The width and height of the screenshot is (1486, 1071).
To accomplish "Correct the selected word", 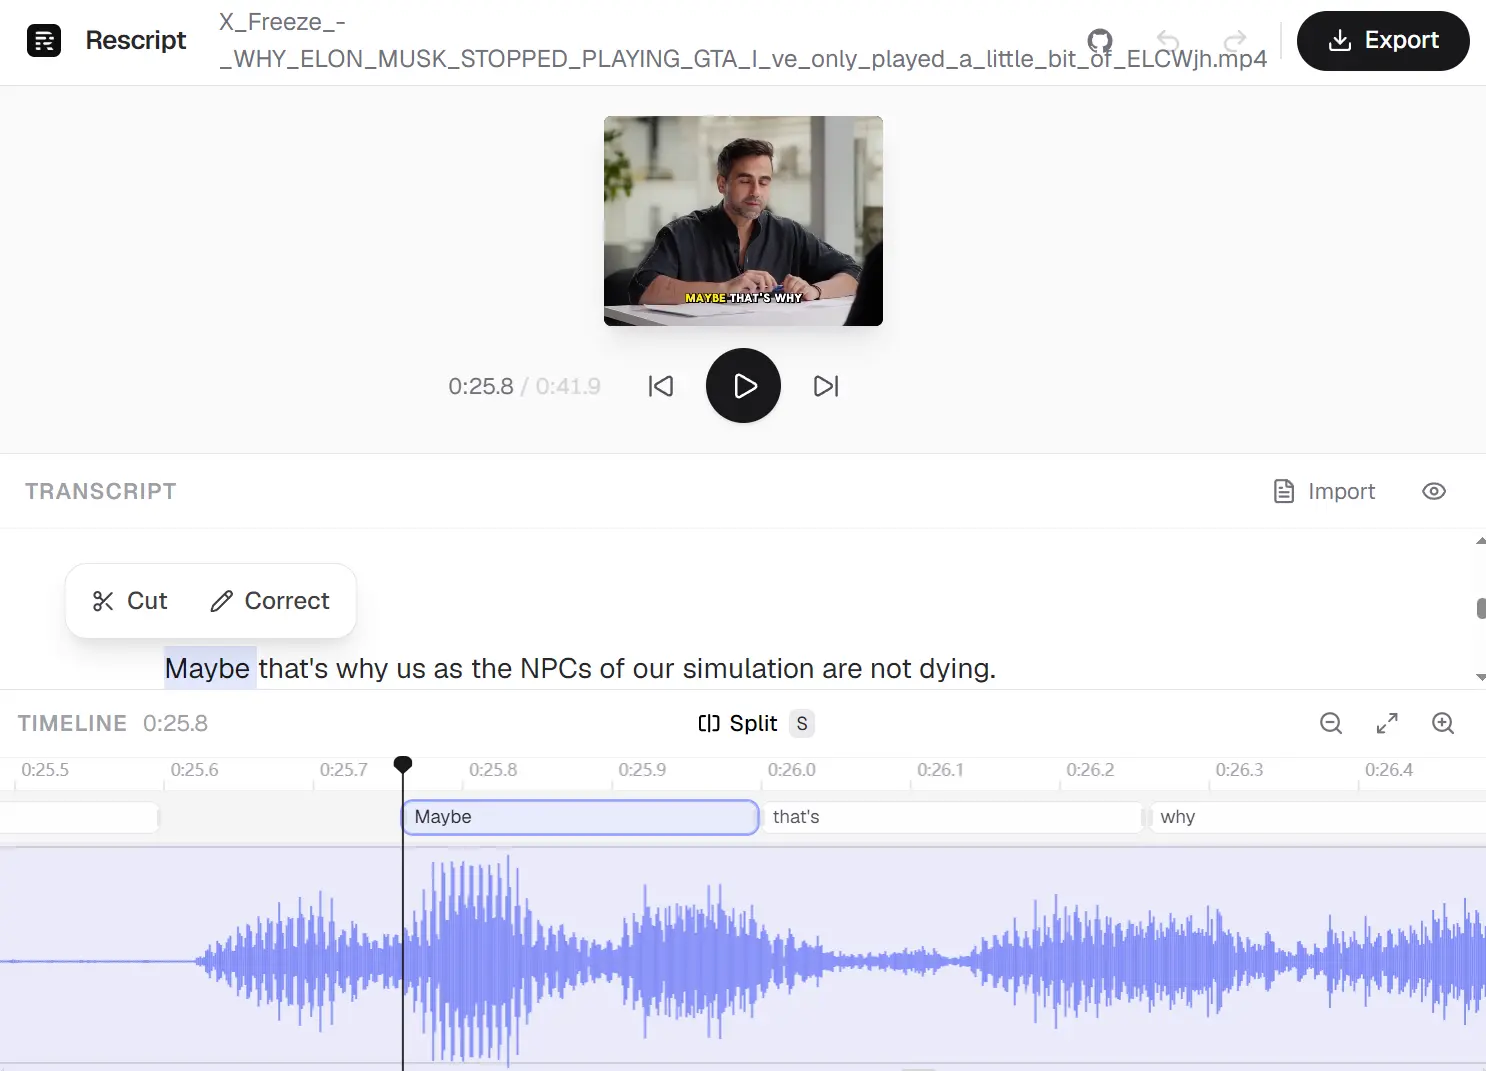I will tap(270, 601).
